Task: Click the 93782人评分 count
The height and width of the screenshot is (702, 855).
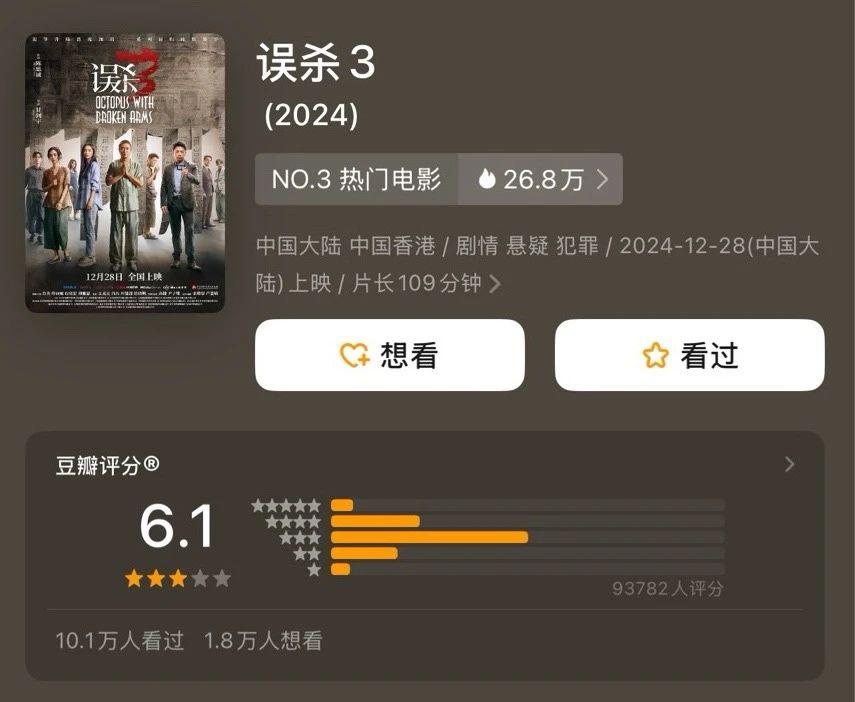Action: [667, 588]
